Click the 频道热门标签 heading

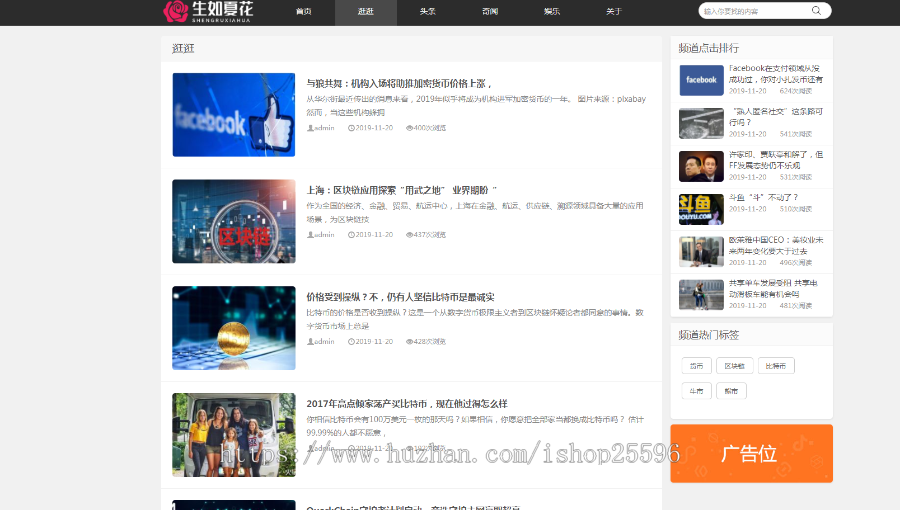pos(709,335)
